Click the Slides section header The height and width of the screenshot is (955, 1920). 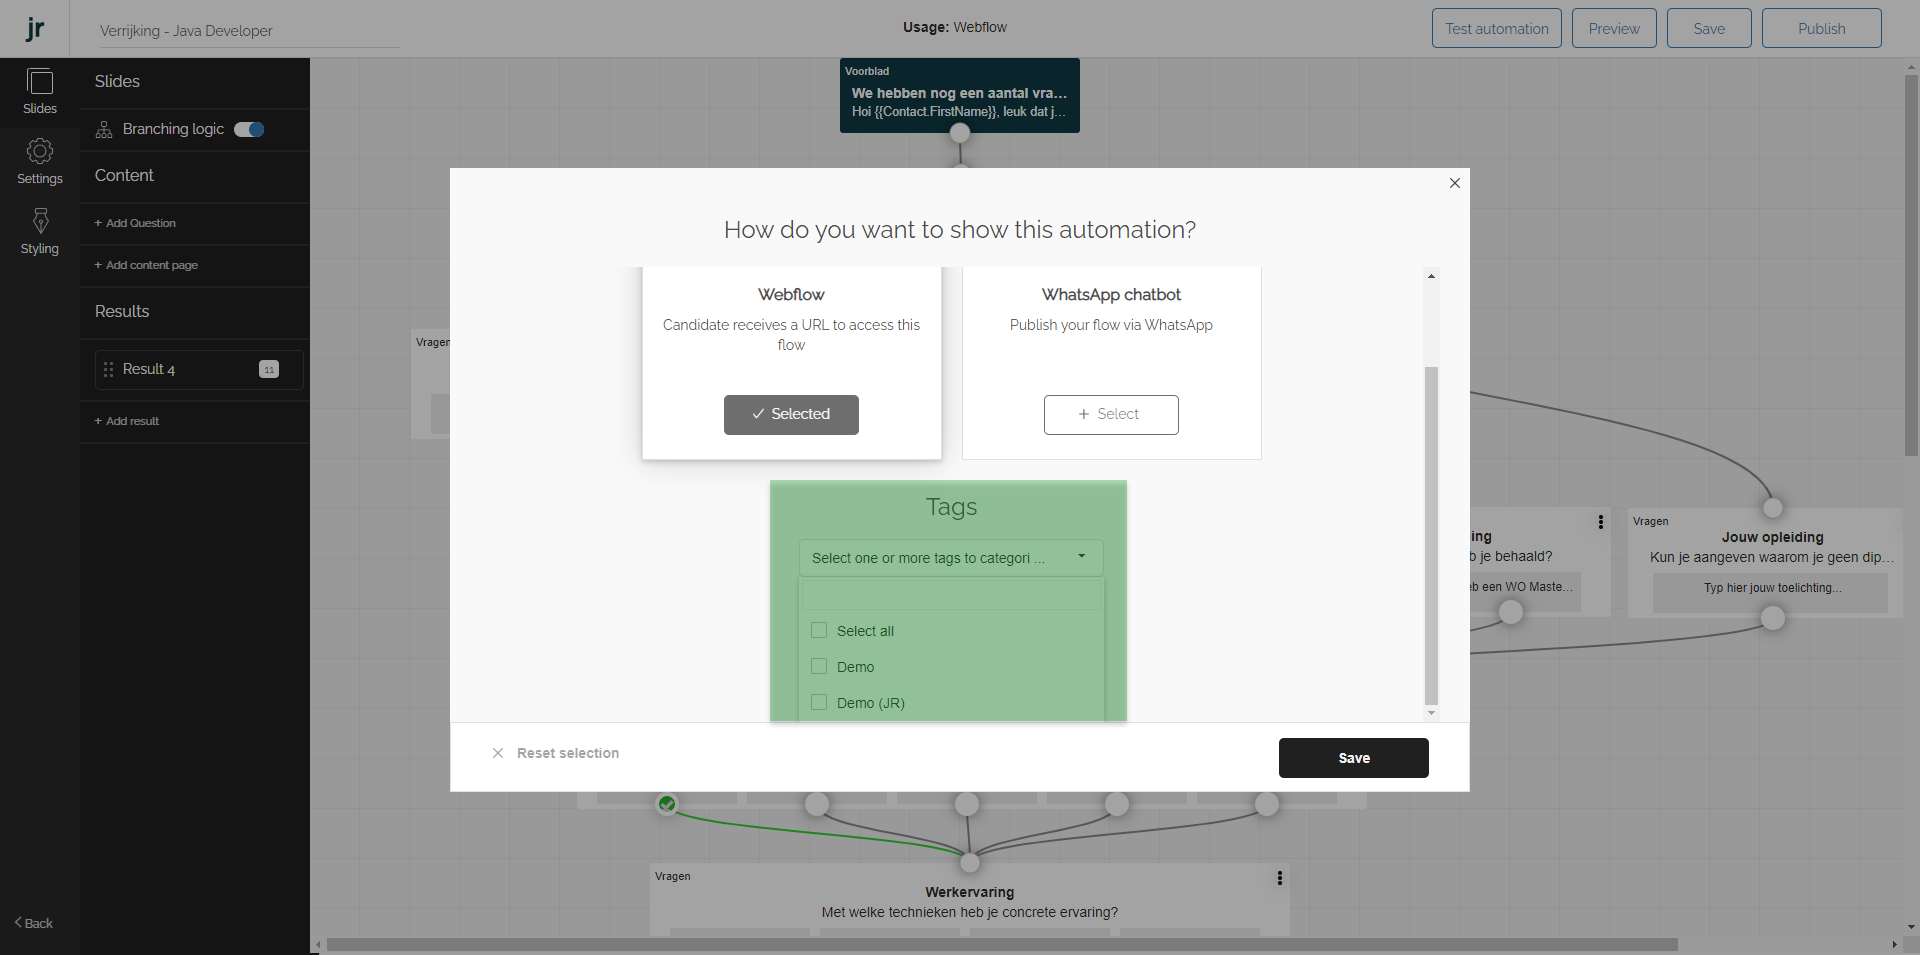(117, 82)
